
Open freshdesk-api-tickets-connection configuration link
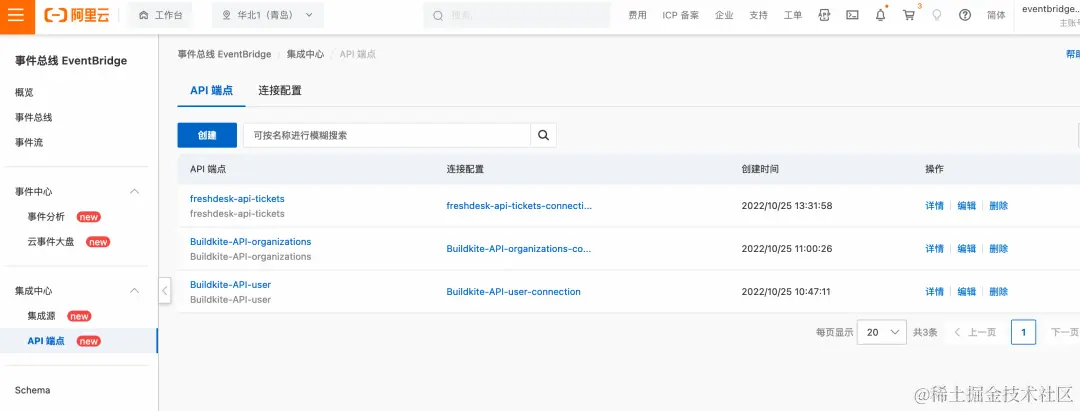519,205
